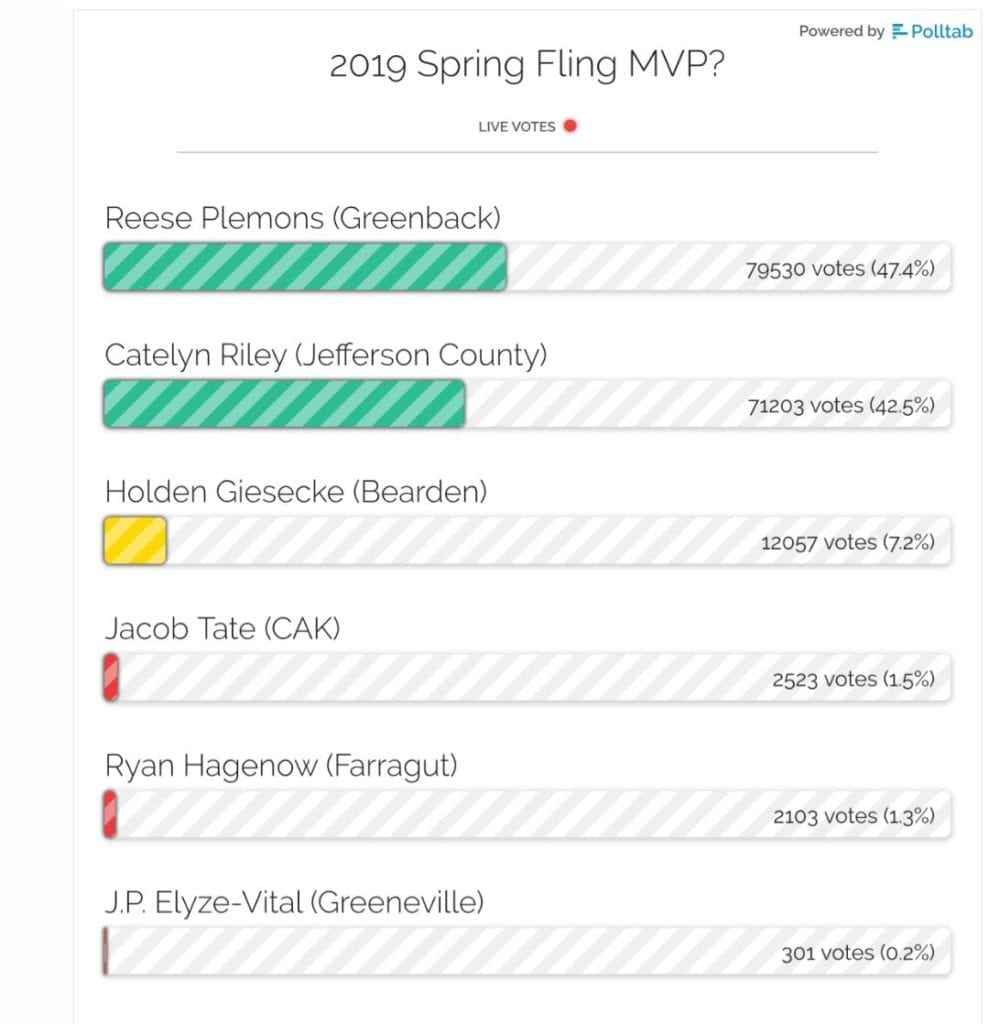Select Ryan Hagenow (Farragut) option
Viewport: 989px width, 1024px height.
tap(281, 766)
